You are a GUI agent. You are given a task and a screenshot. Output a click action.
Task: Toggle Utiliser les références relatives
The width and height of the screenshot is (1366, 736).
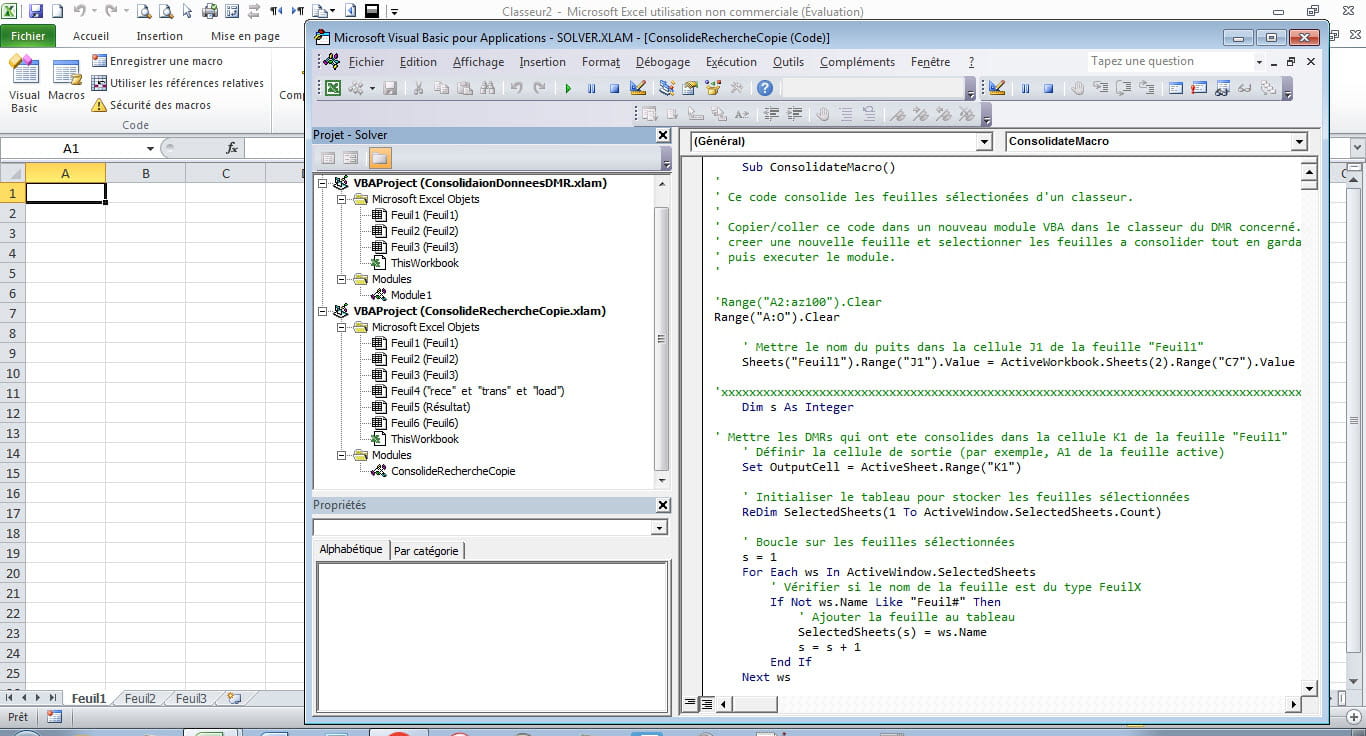click(x=178, y=83)
